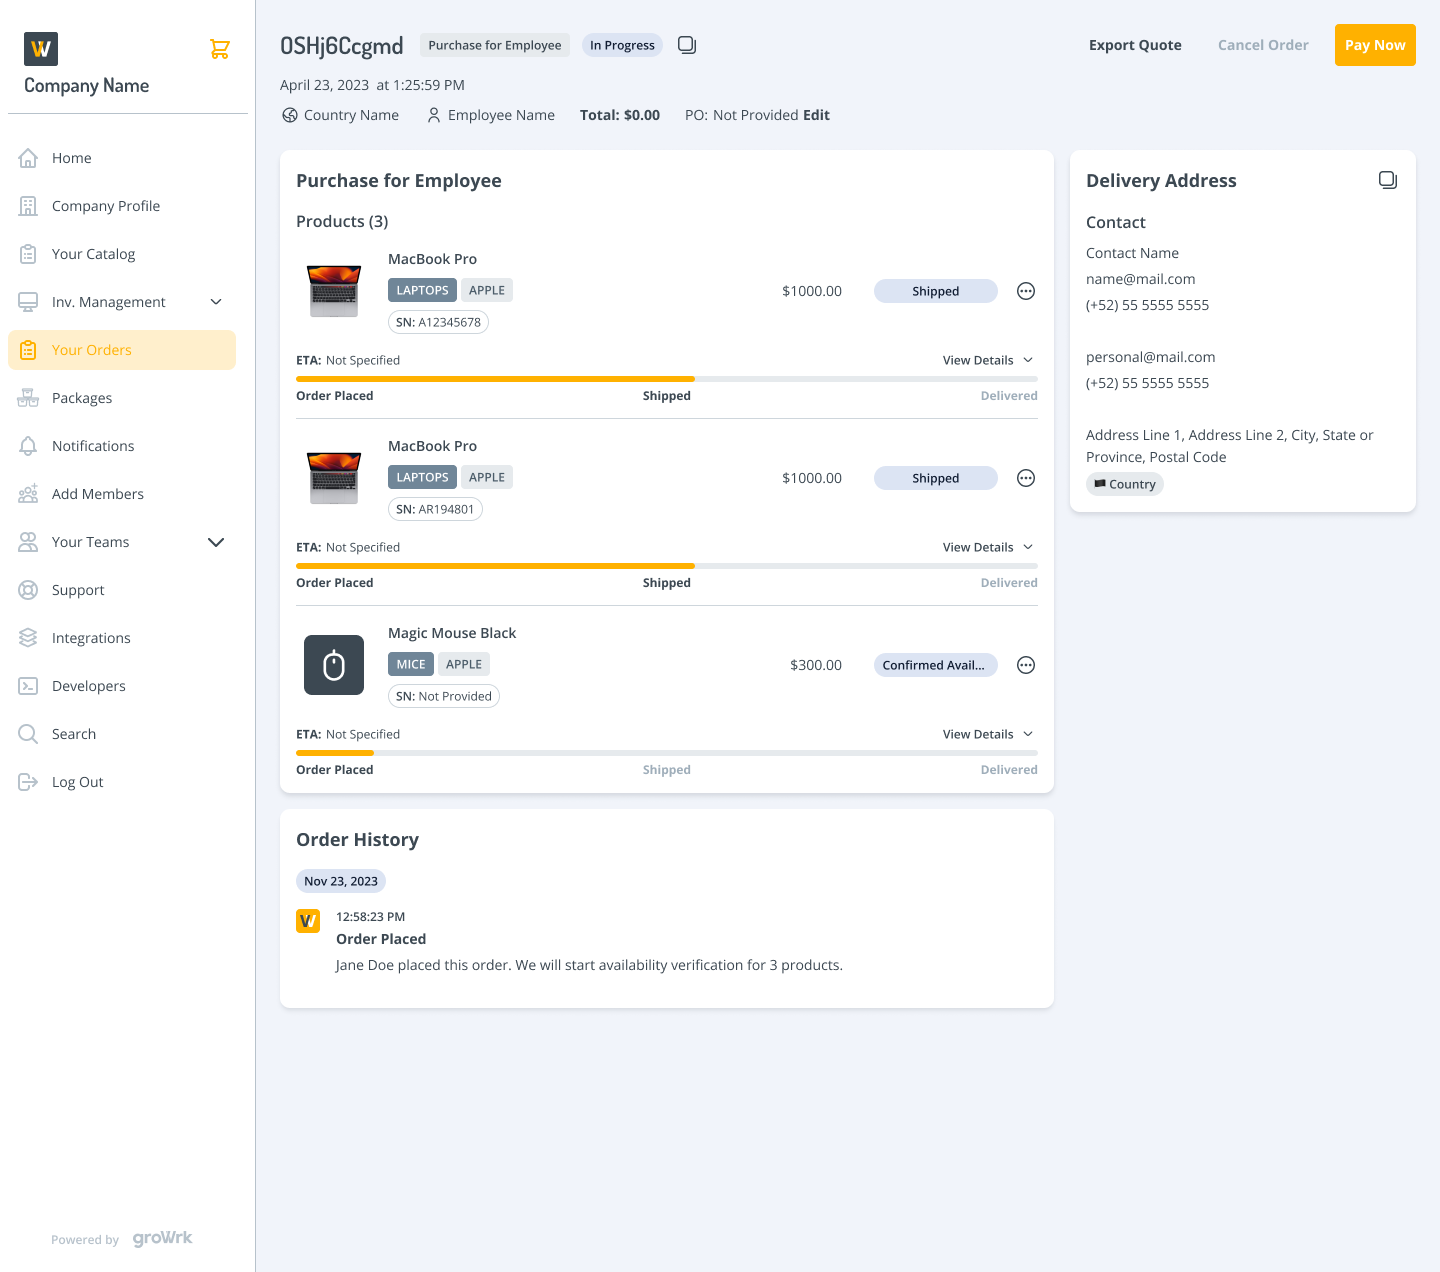Copy the order ID next to In Progress
The height and width of the screenshot is (1272, 1440).
click(687, 45)
